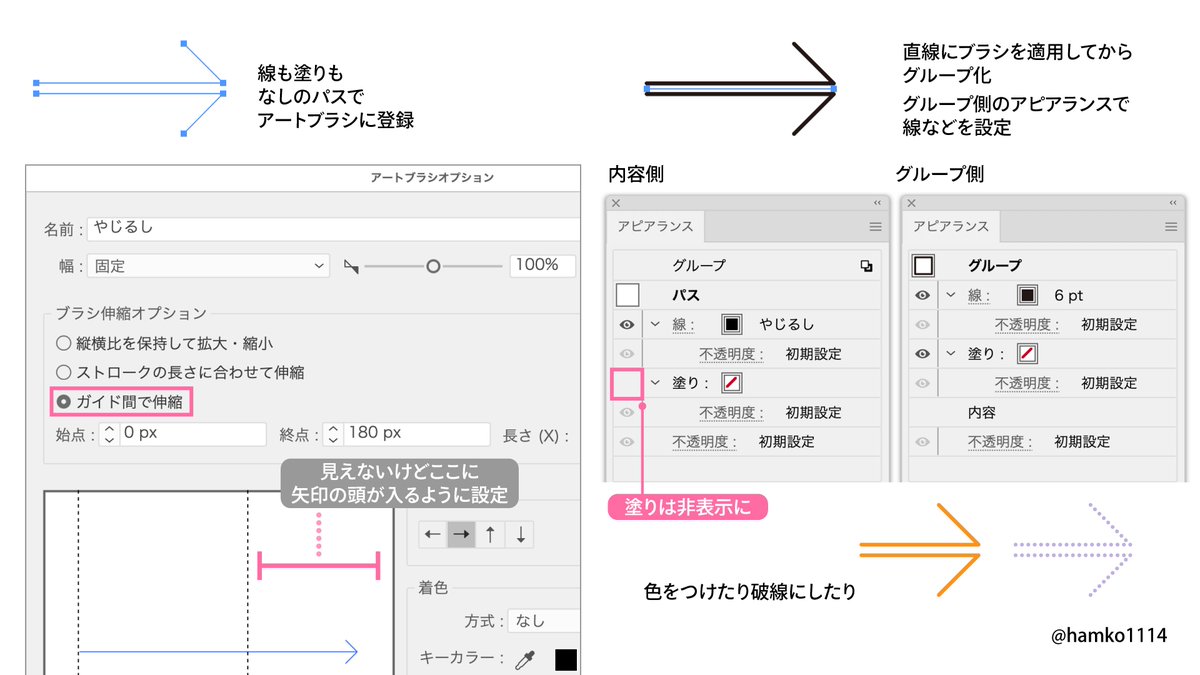Collapse the グループ側 Appearance panel with double-arrow icon

[1174, 202]
